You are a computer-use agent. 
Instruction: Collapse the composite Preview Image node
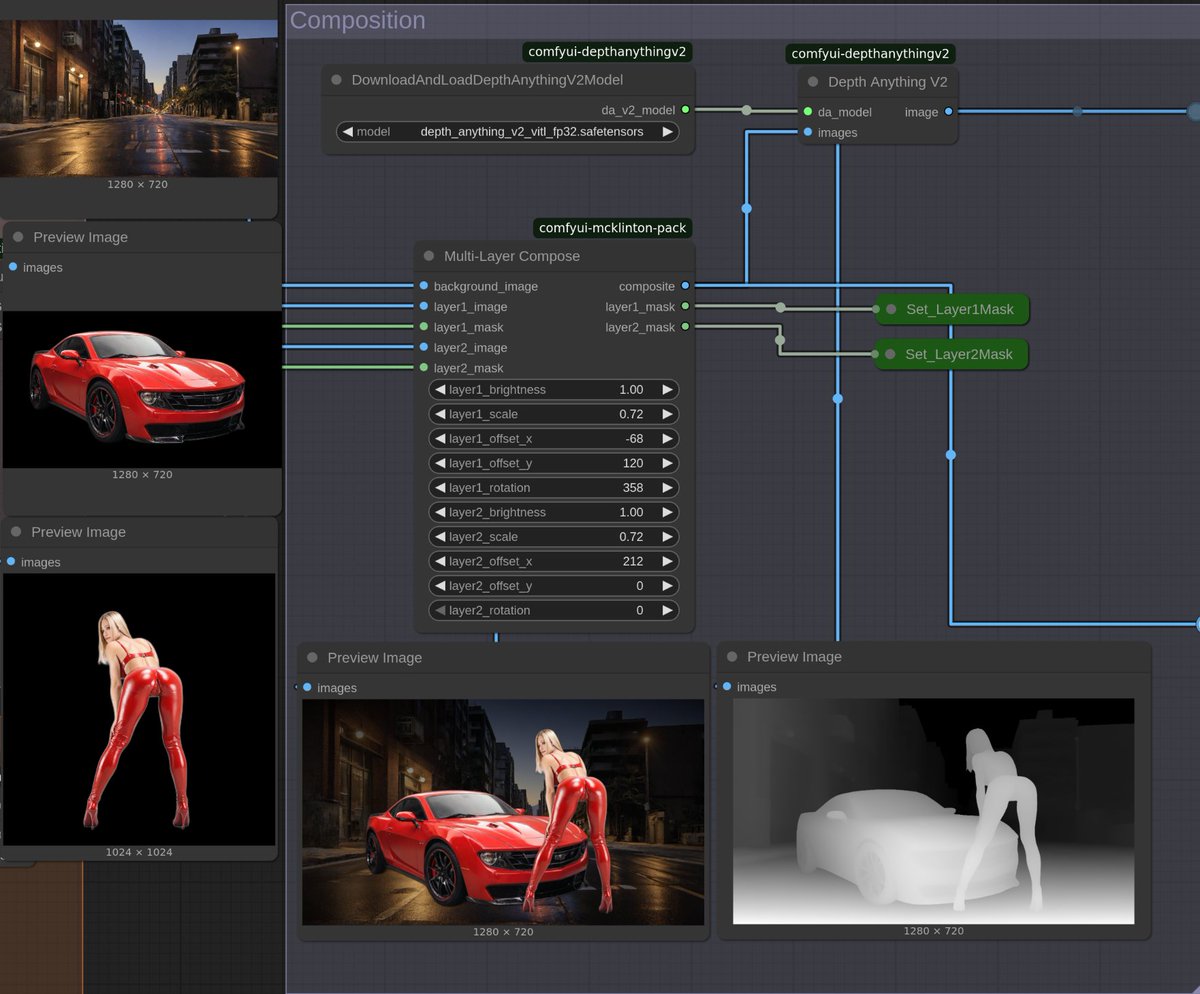(313, 657)
